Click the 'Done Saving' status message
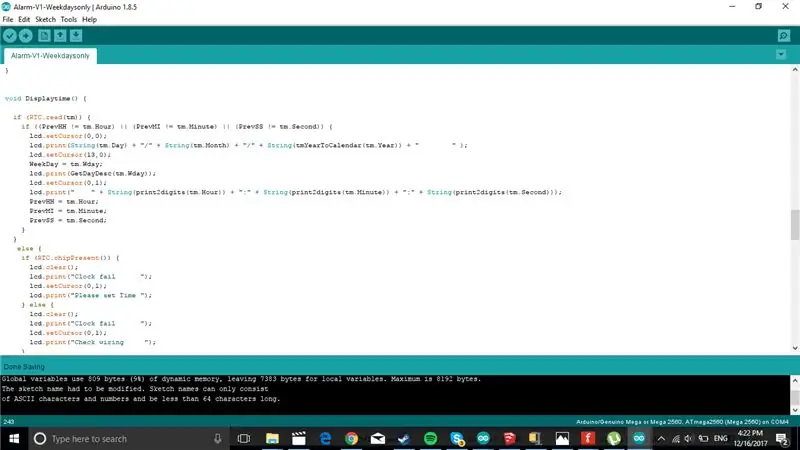 (24, 367)
